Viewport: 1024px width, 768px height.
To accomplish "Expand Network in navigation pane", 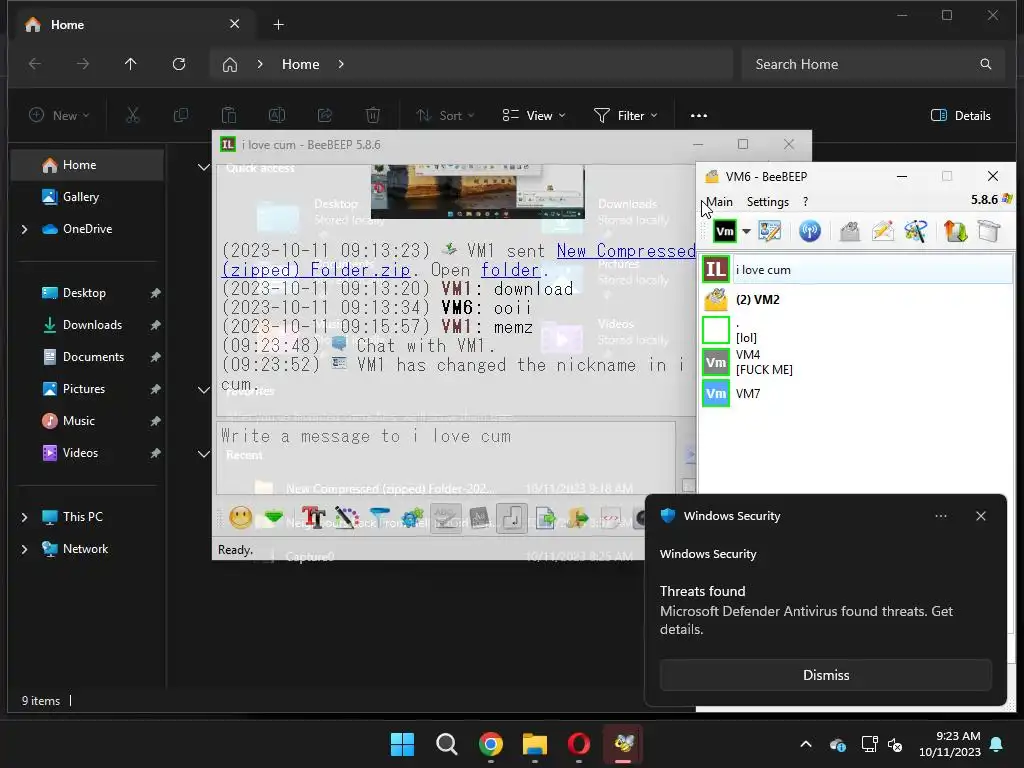I will pyautogui.click(x=24, y=549).
